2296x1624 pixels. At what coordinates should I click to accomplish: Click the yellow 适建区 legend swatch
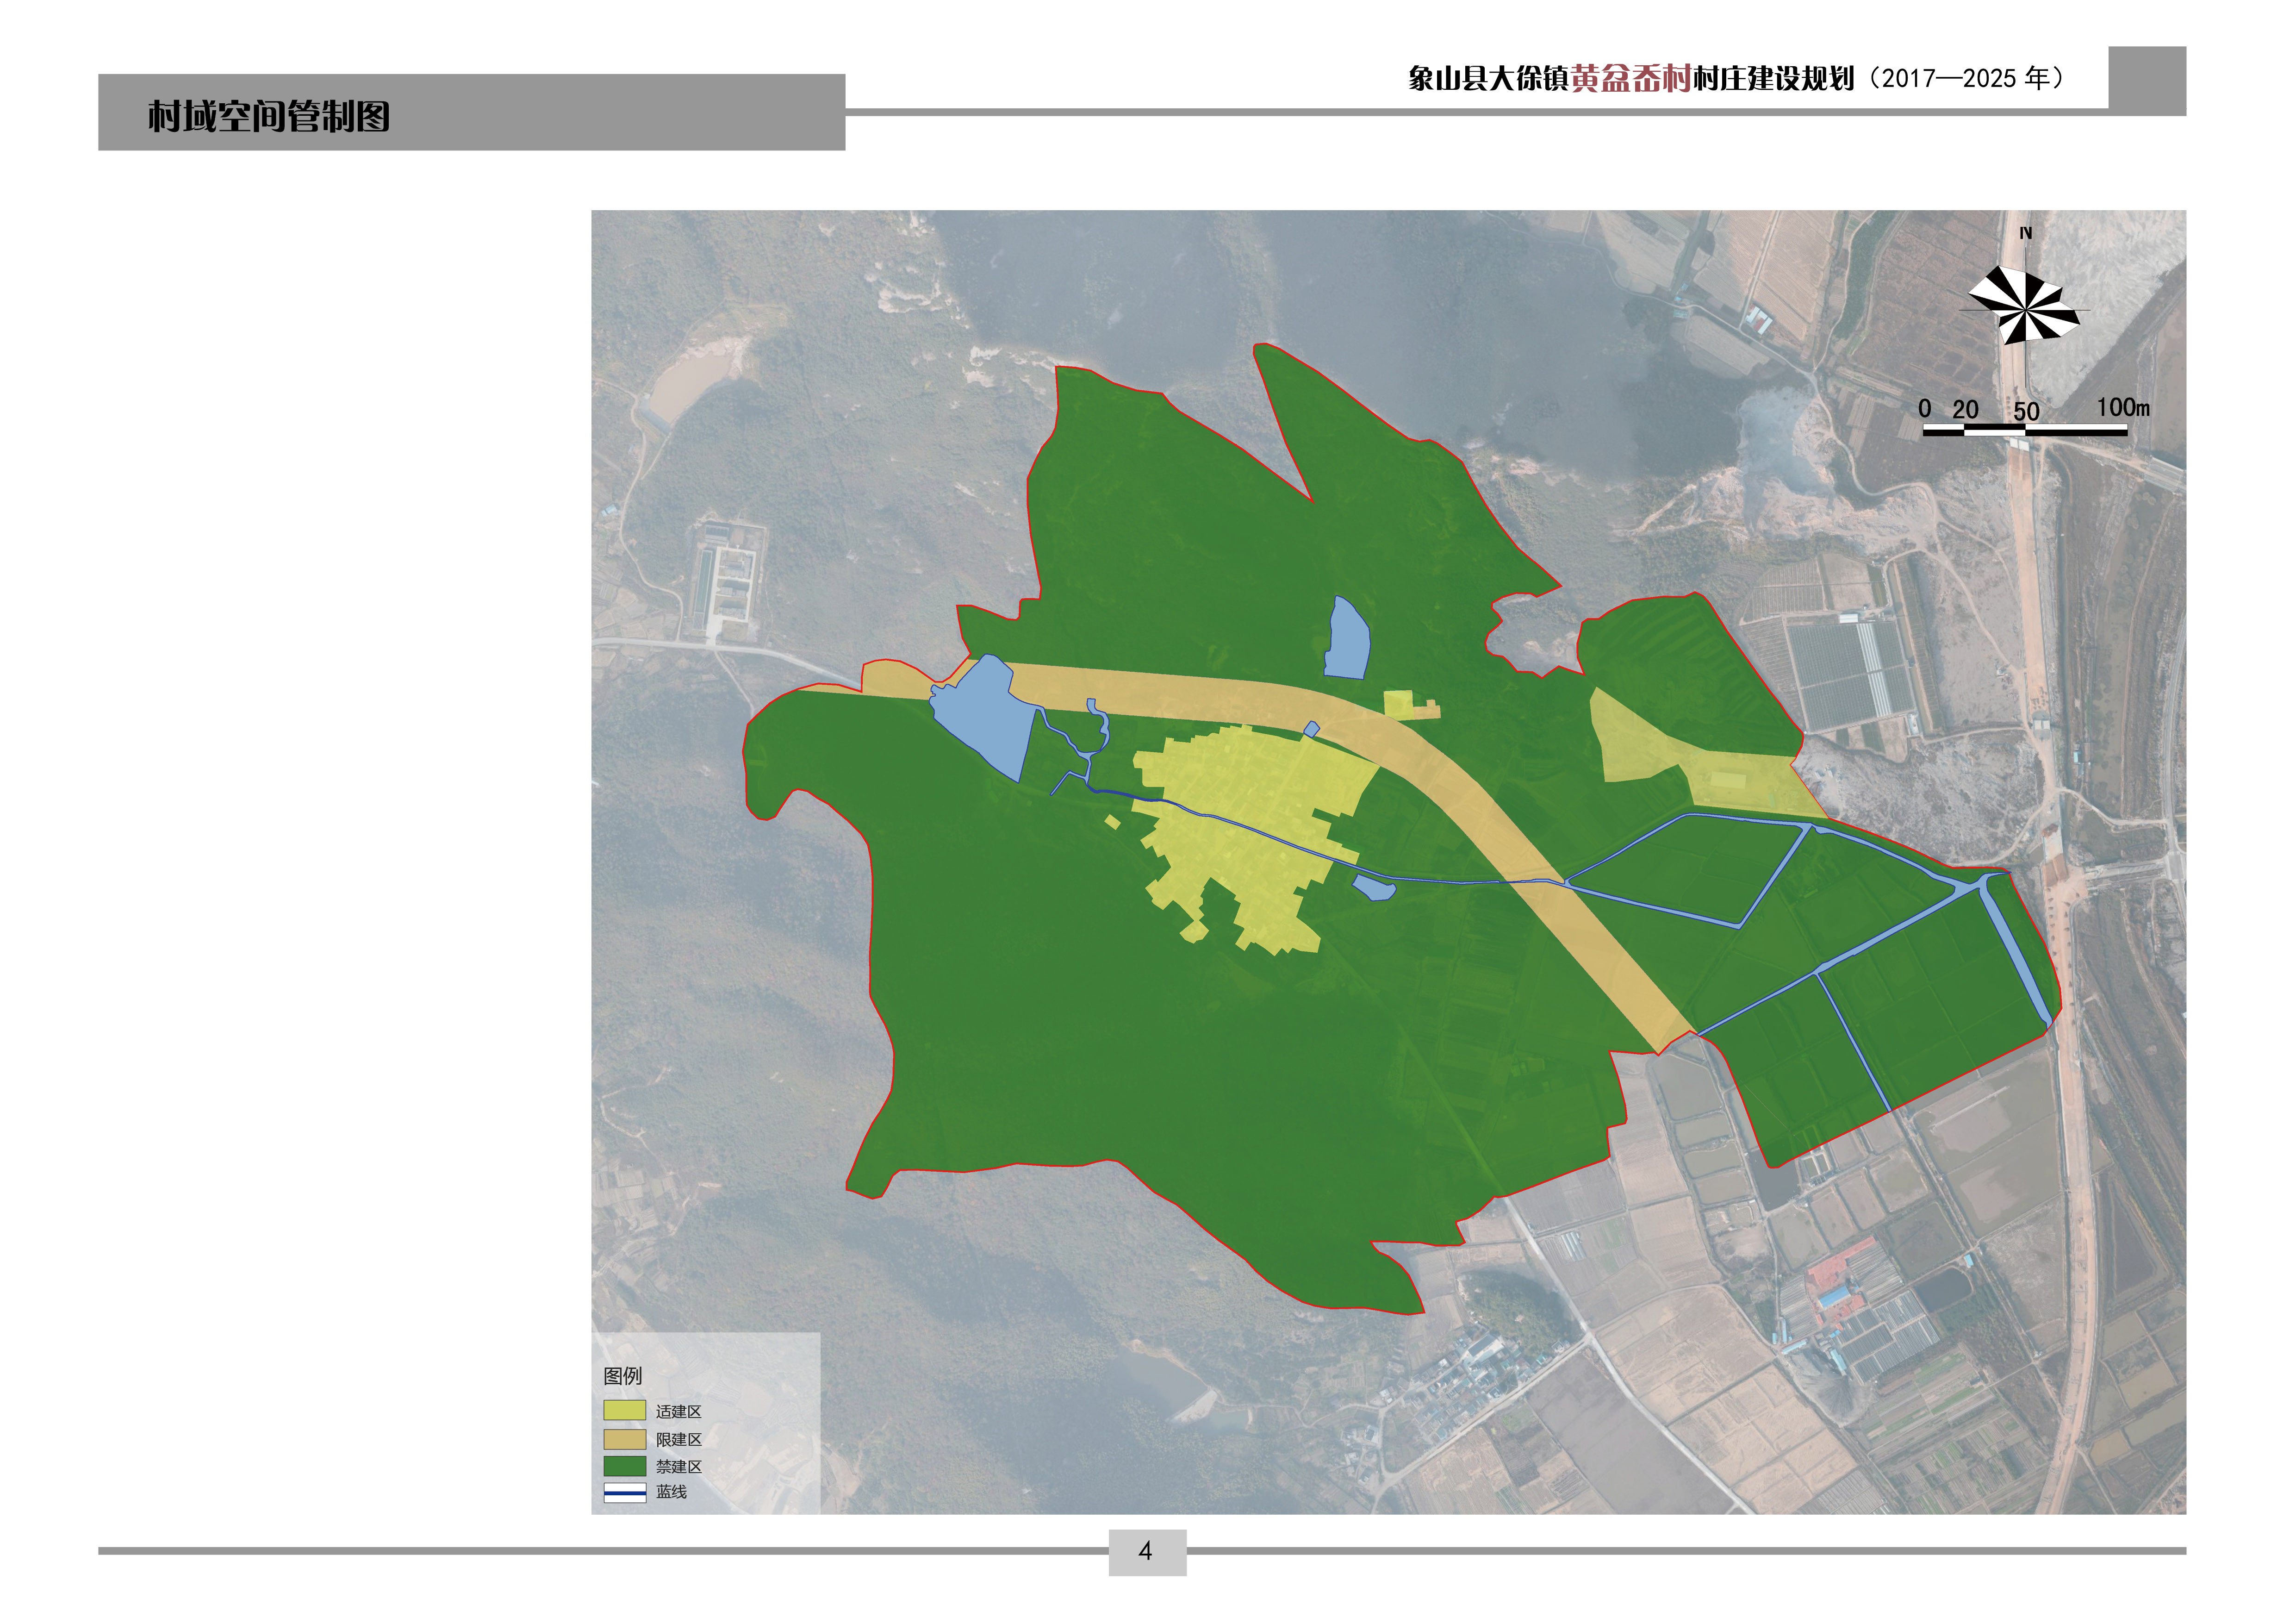624,1410
